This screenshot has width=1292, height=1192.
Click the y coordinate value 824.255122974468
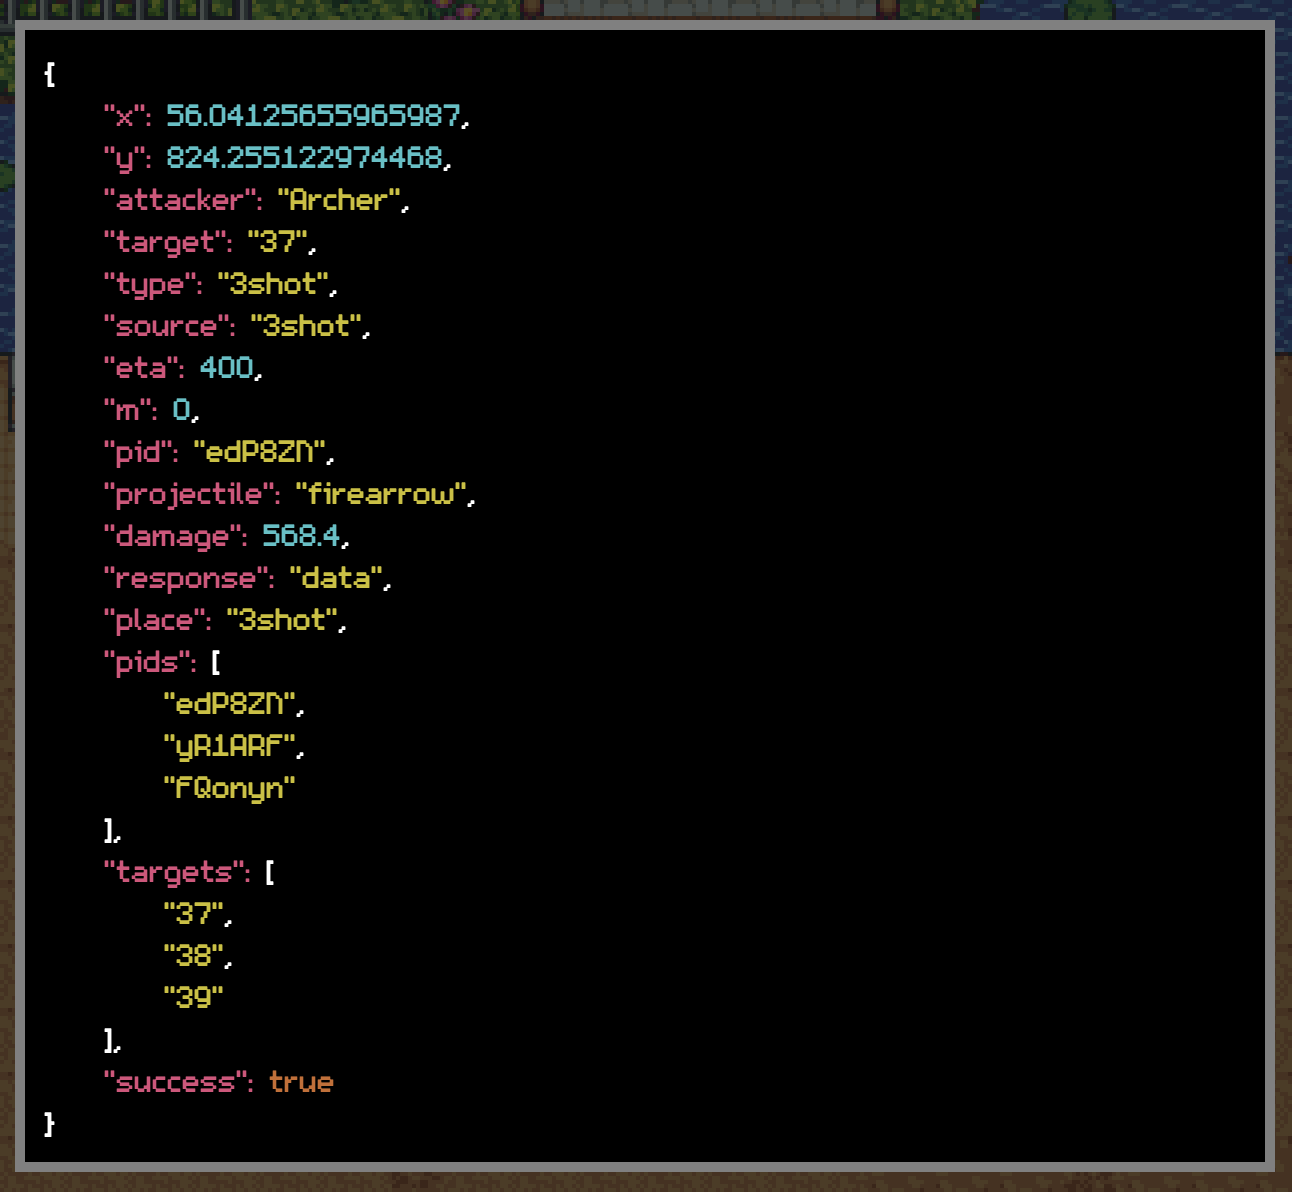click(x=304, y=158)
